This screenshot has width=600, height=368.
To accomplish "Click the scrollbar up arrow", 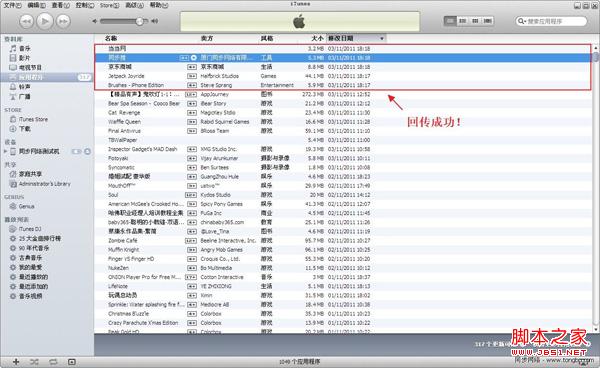I will (x=595, y=48).
